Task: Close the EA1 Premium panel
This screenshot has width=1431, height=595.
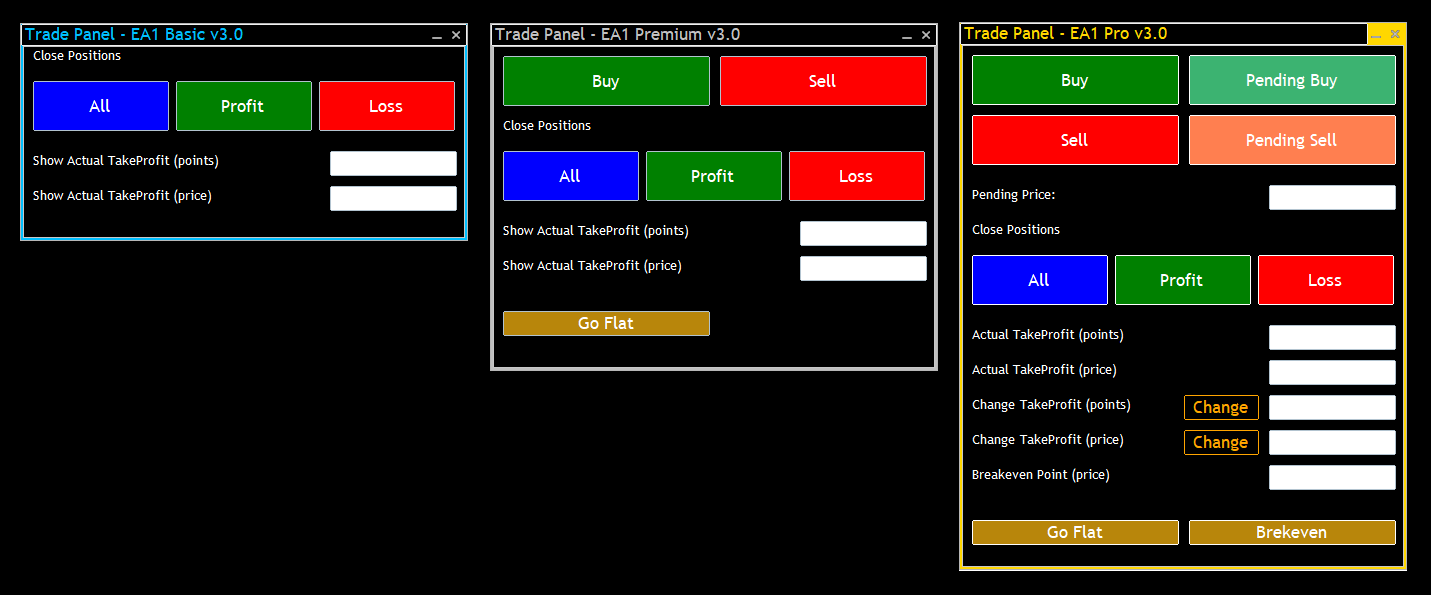Action: coord(926,35)
